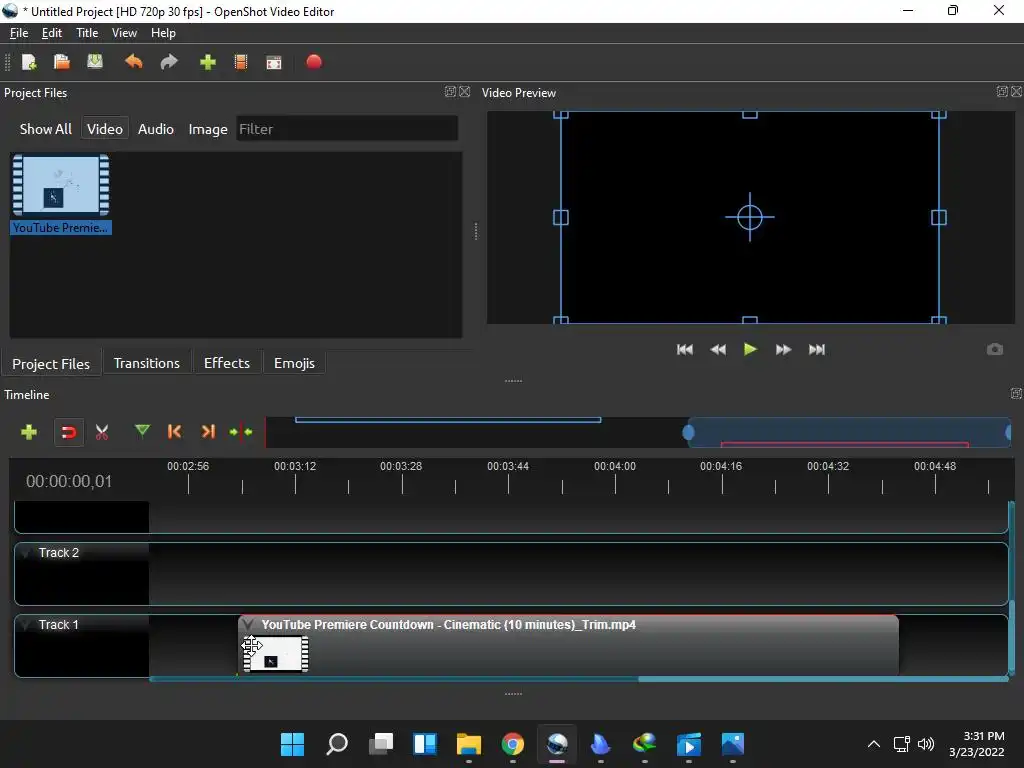Undock the Timeline panel

1016,393
